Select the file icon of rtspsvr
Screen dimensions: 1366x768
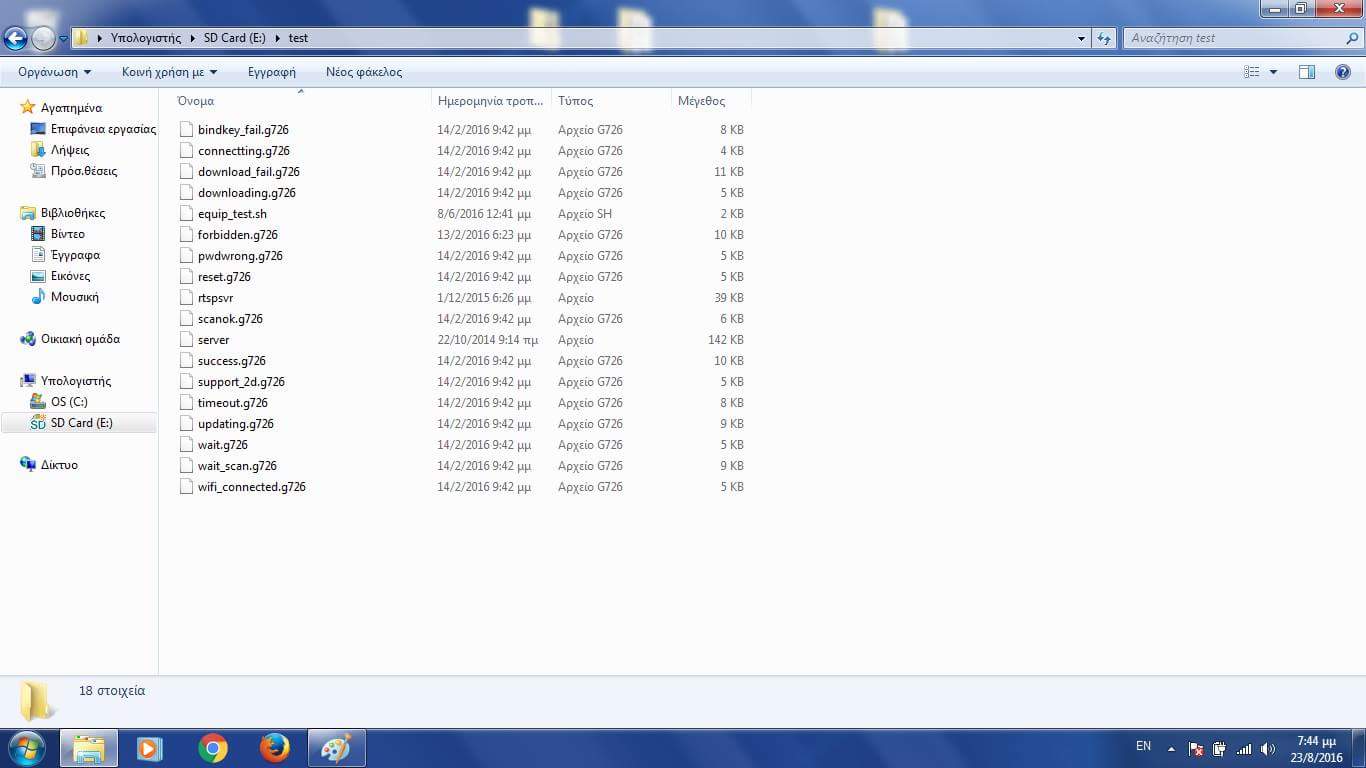[x=186, y=298]
